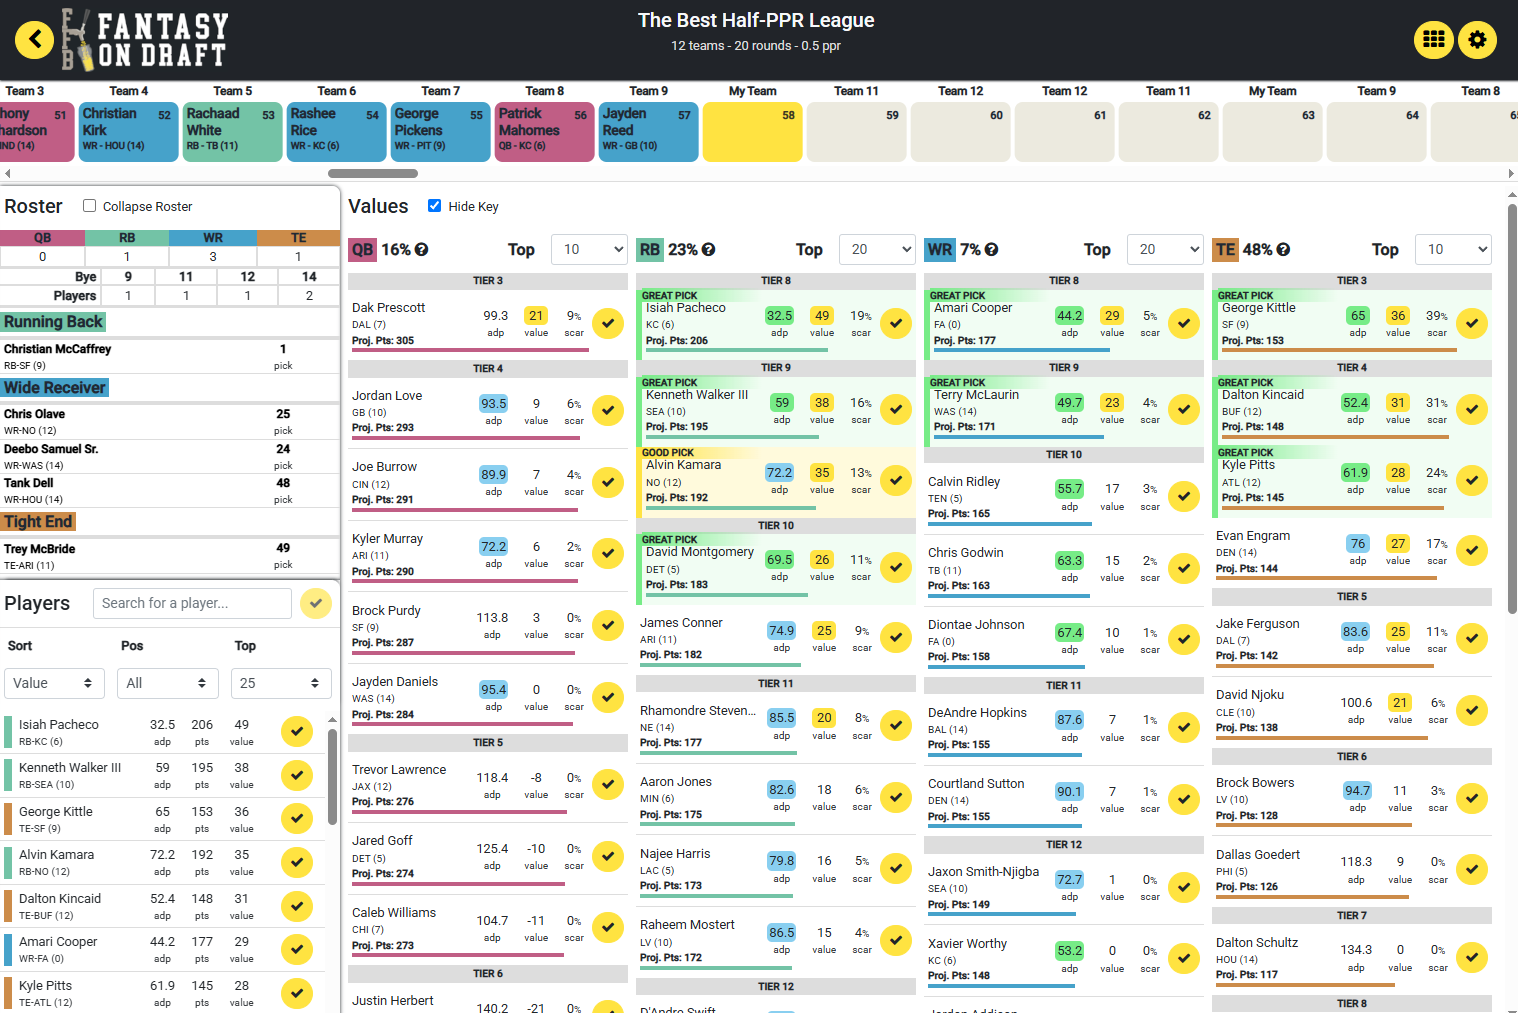Open the QB Top count dropdown
The width and height of the screenshot is (1518, 1013).
(x=589, y=250)
